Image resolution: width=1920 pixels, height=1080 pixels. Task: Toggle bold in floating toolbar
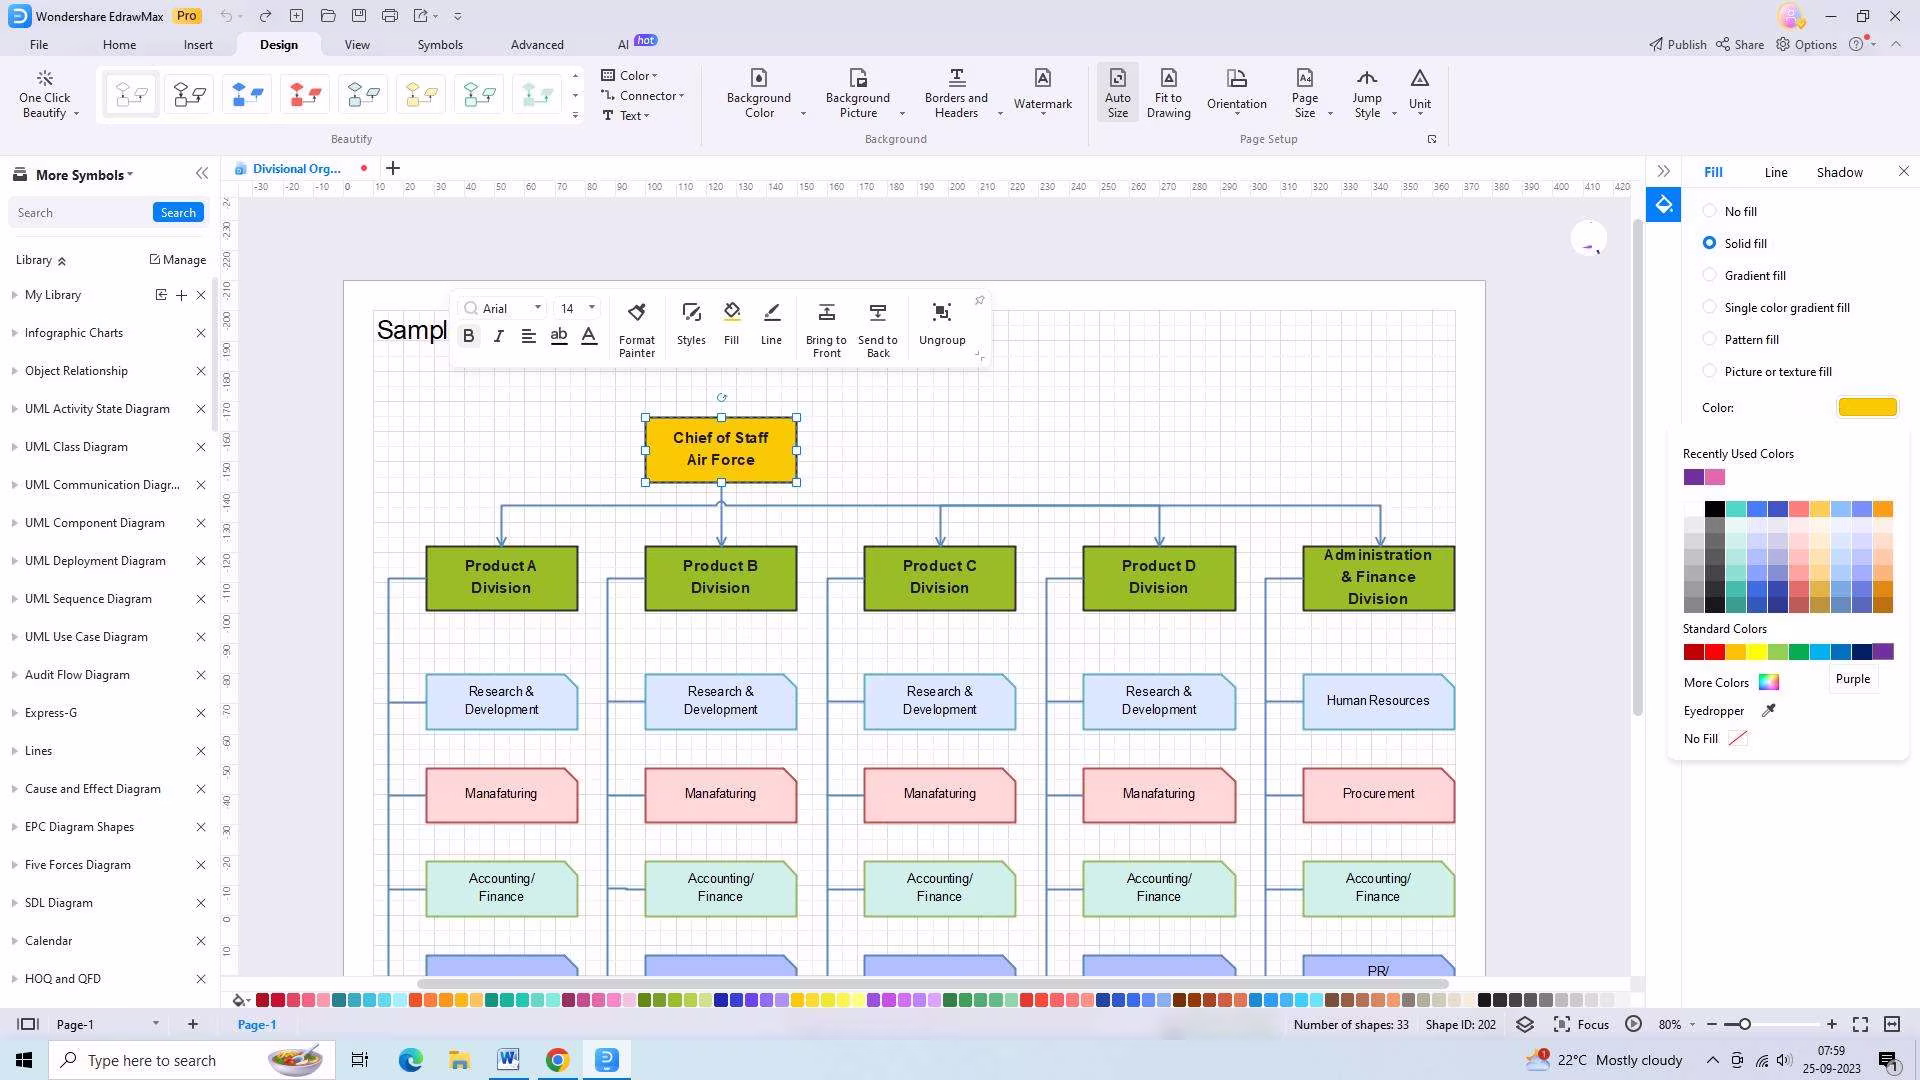point(468,337)
